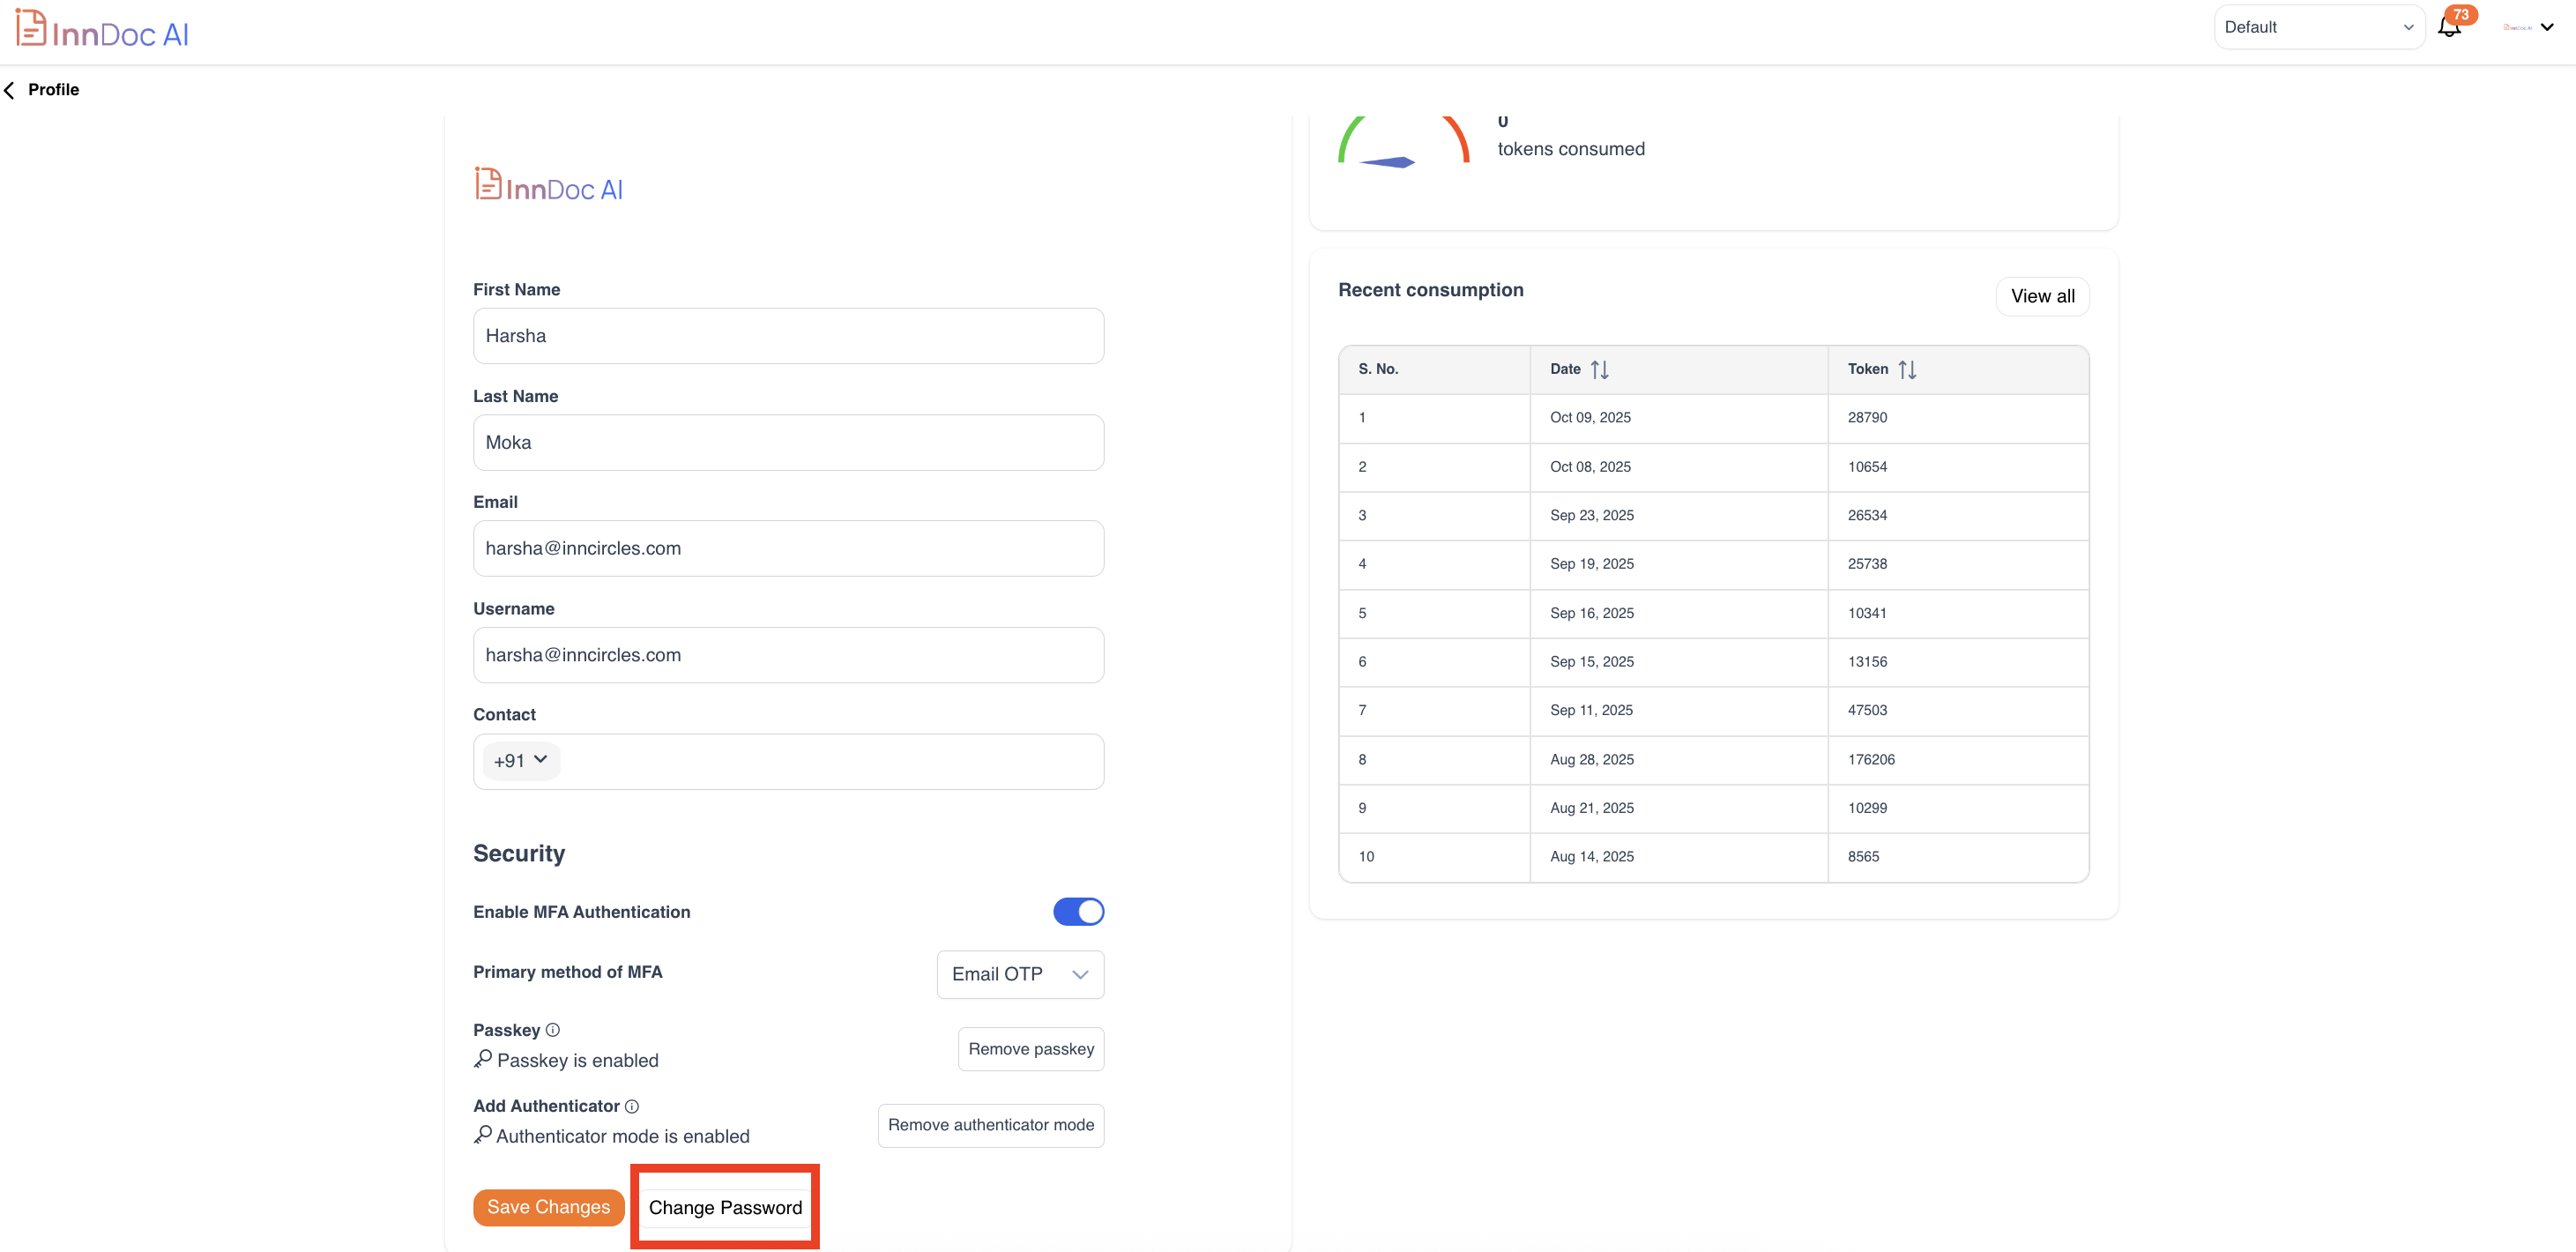Click Remove authenticator mode button

point(990,1125)
